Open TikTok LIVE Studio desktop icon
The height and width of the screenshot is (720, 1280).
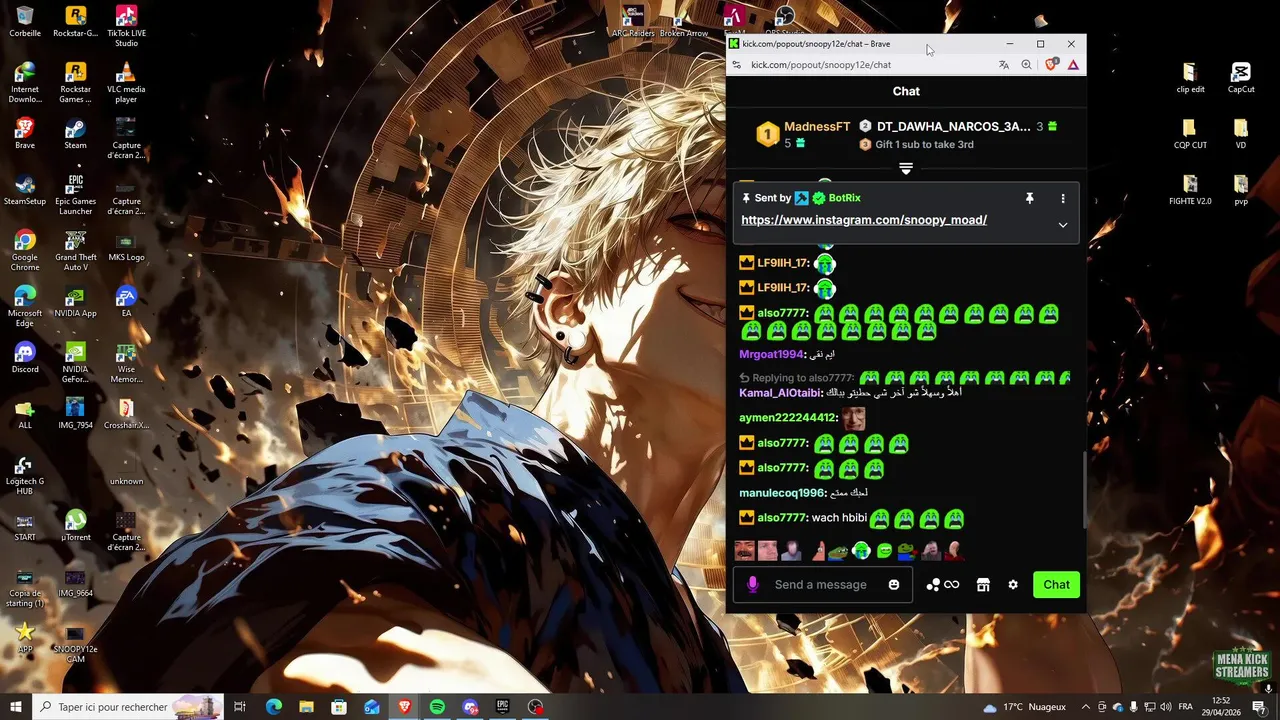click(x=126, y=26)
